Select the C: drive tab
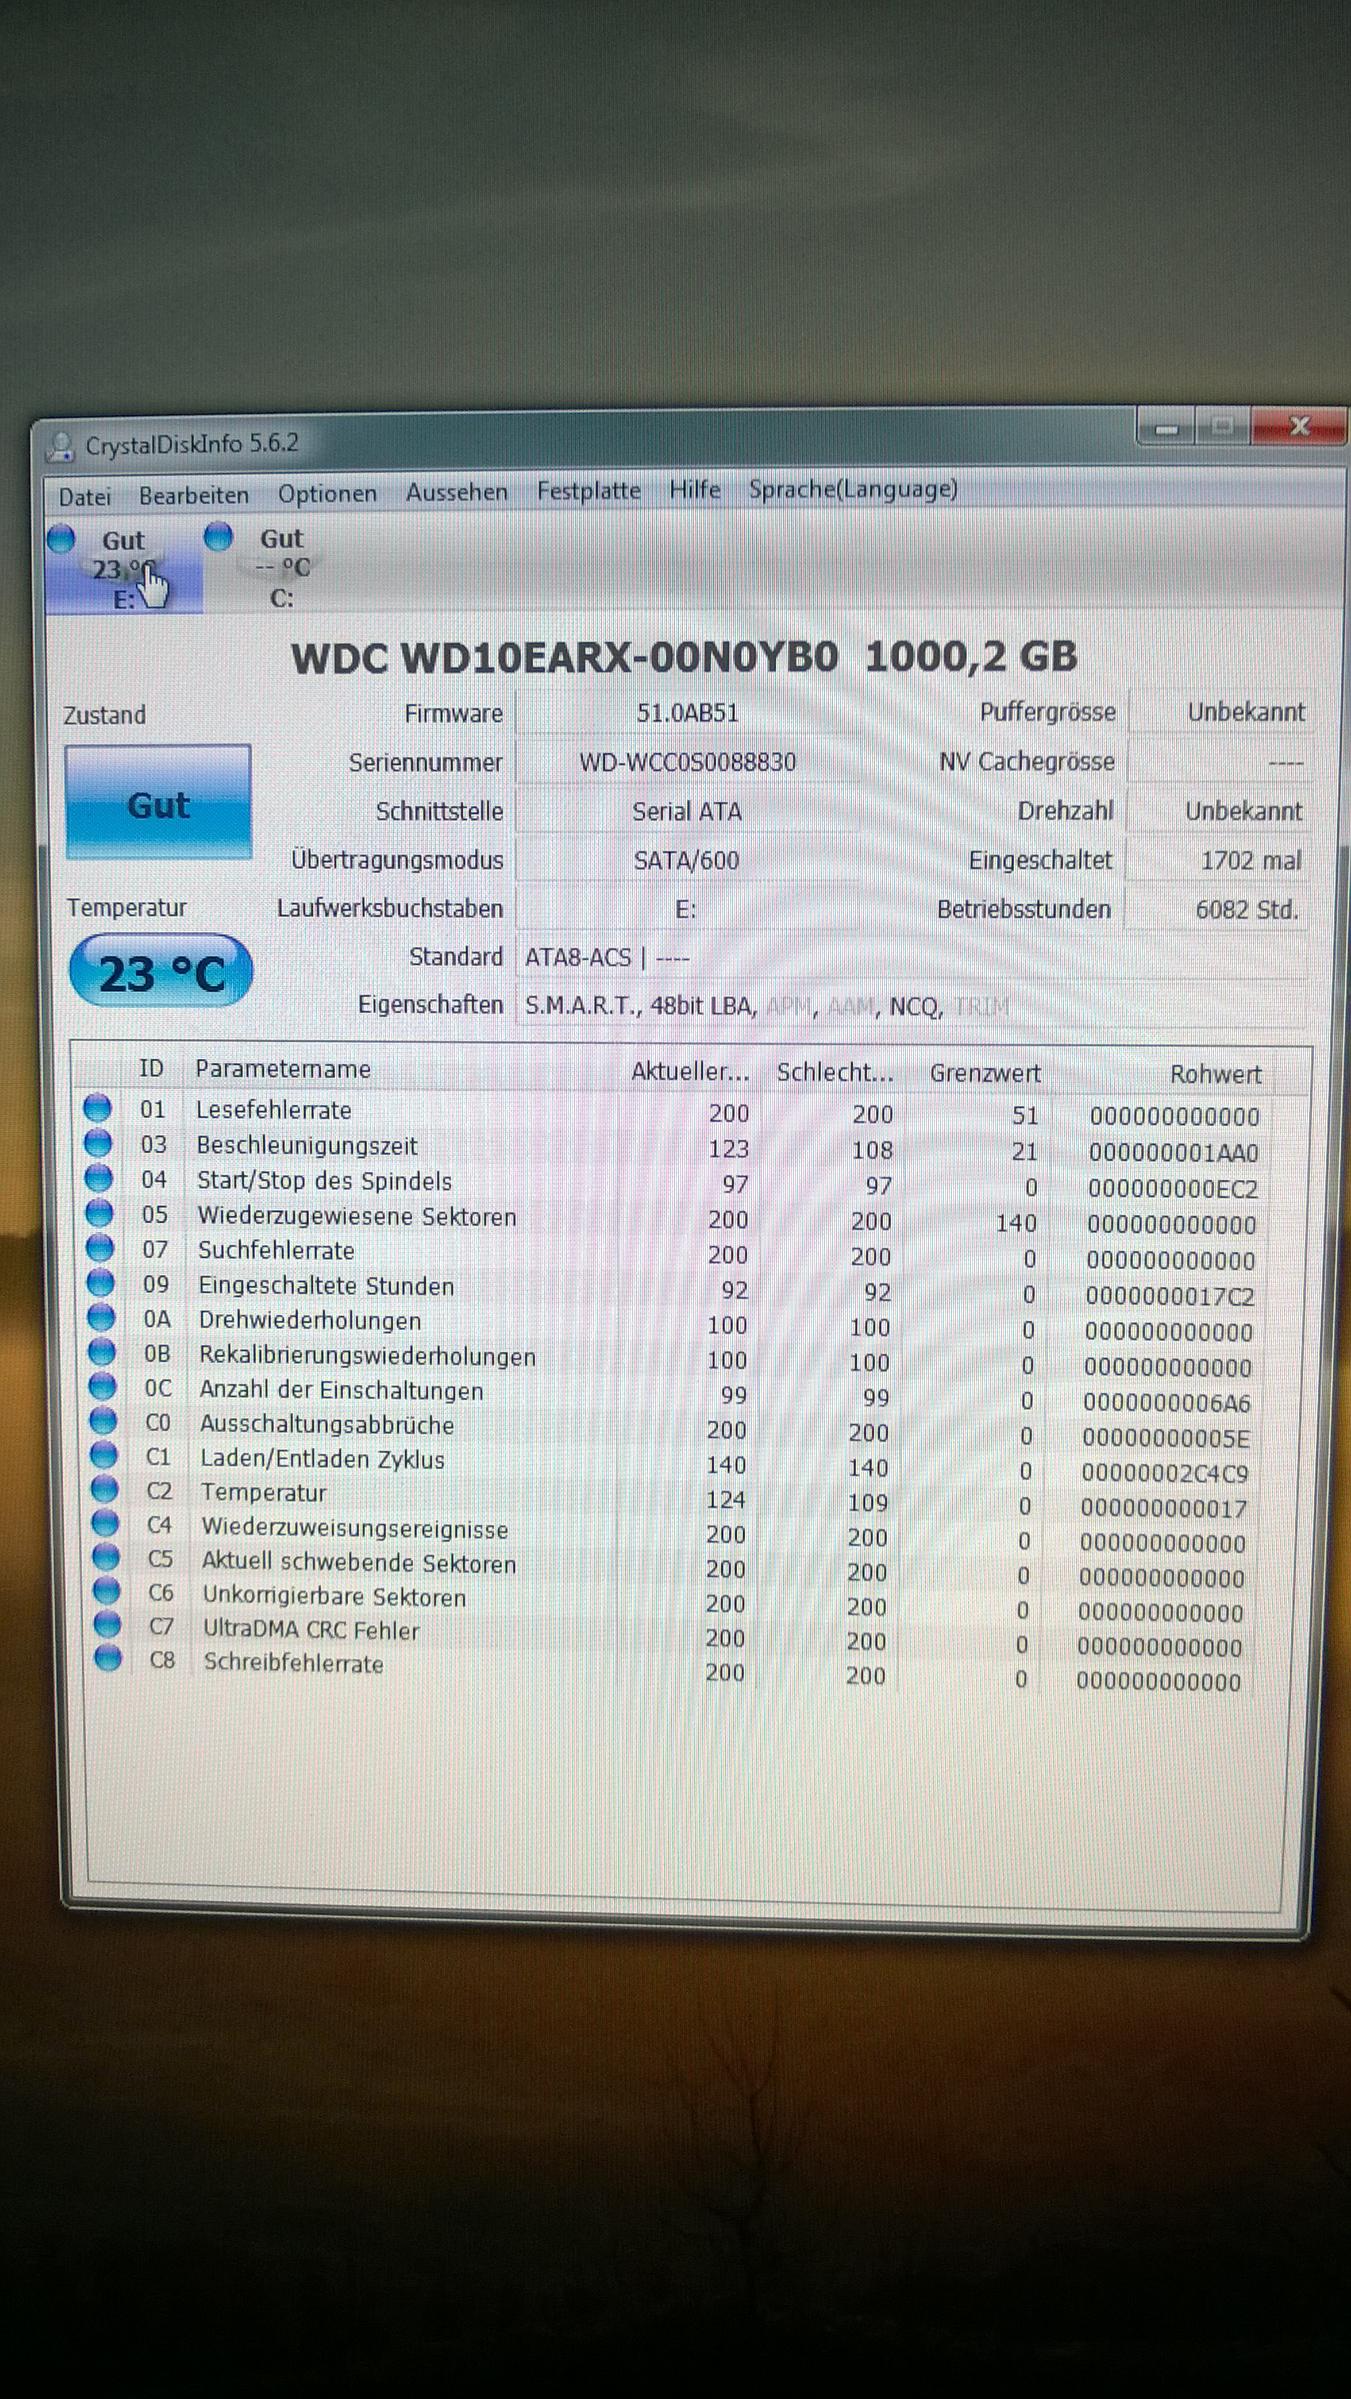1351x2399 pixels. [x=281, y=567]
